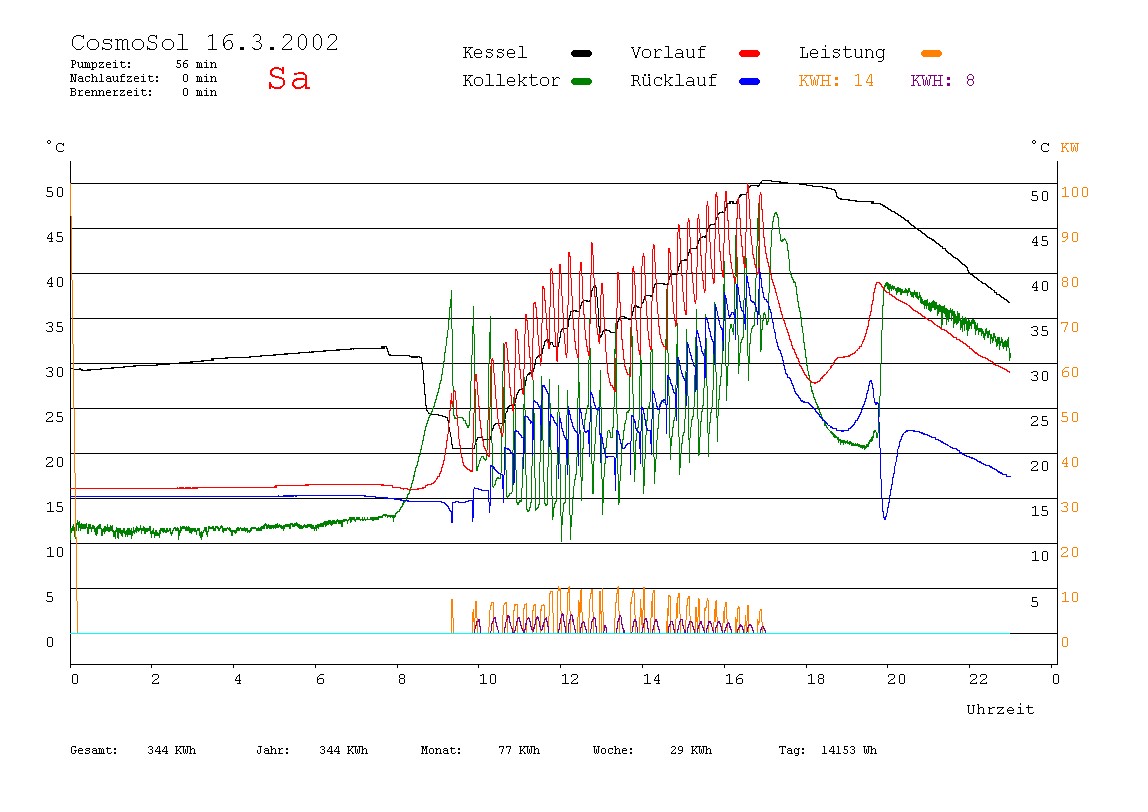
Task: Select the purple "KWH: 8" reading
Action: click(942, 81)
